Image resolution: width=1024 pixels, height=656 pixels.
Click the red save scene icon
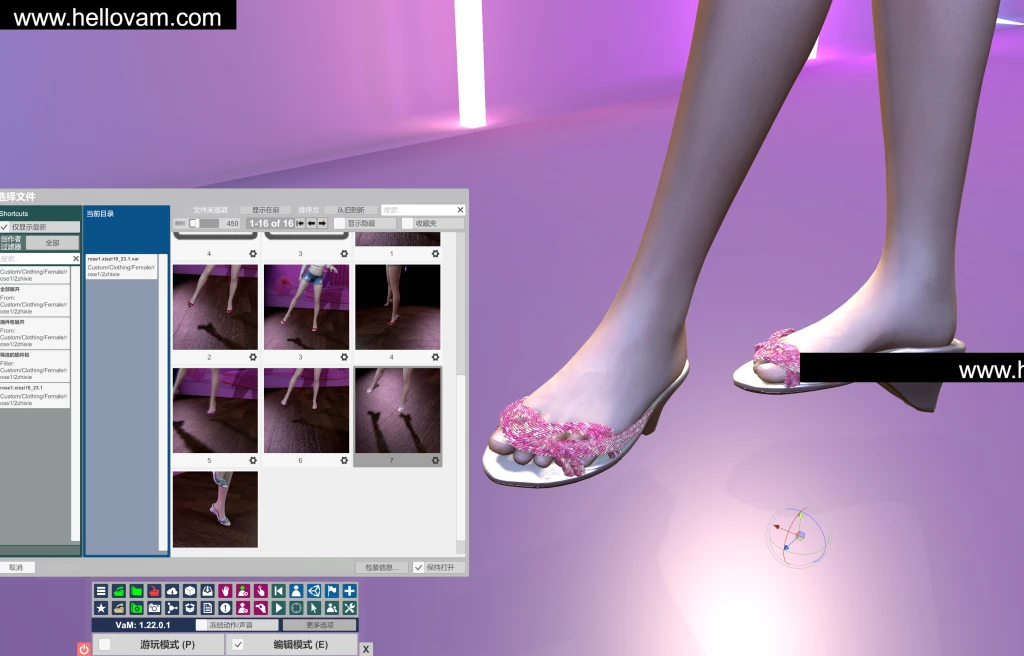coord(153,591)
